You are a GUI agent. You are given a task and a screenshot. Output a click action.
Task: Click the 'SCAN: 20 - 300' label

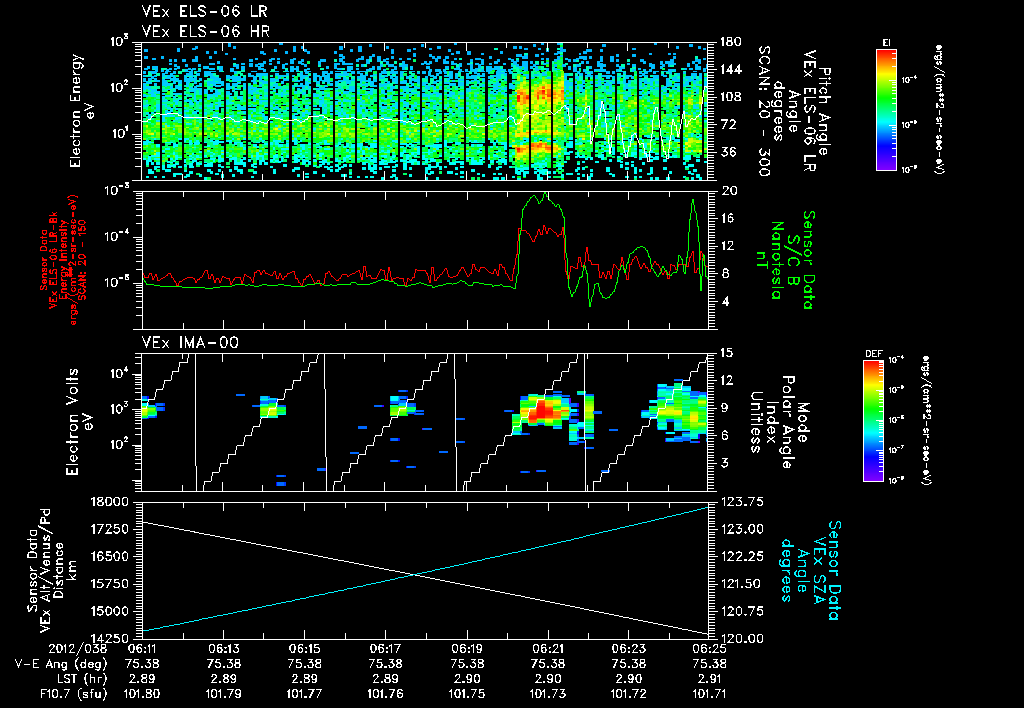pyautogui.click(x=763, y=110)
